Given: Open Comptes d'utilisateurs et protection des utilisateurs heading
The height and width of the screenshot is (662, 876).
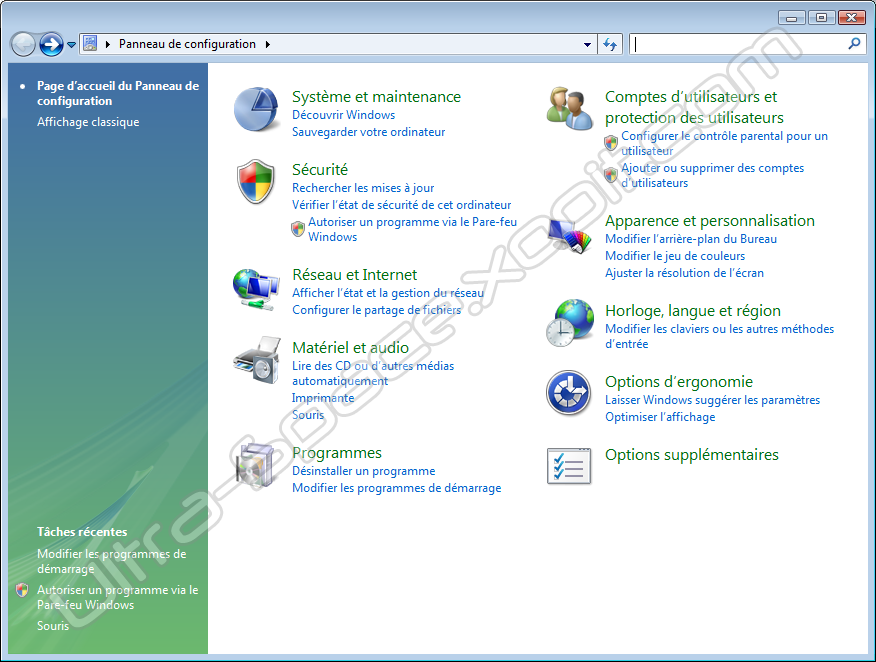Looking at the screenshot, I should (x=694, y=107).
